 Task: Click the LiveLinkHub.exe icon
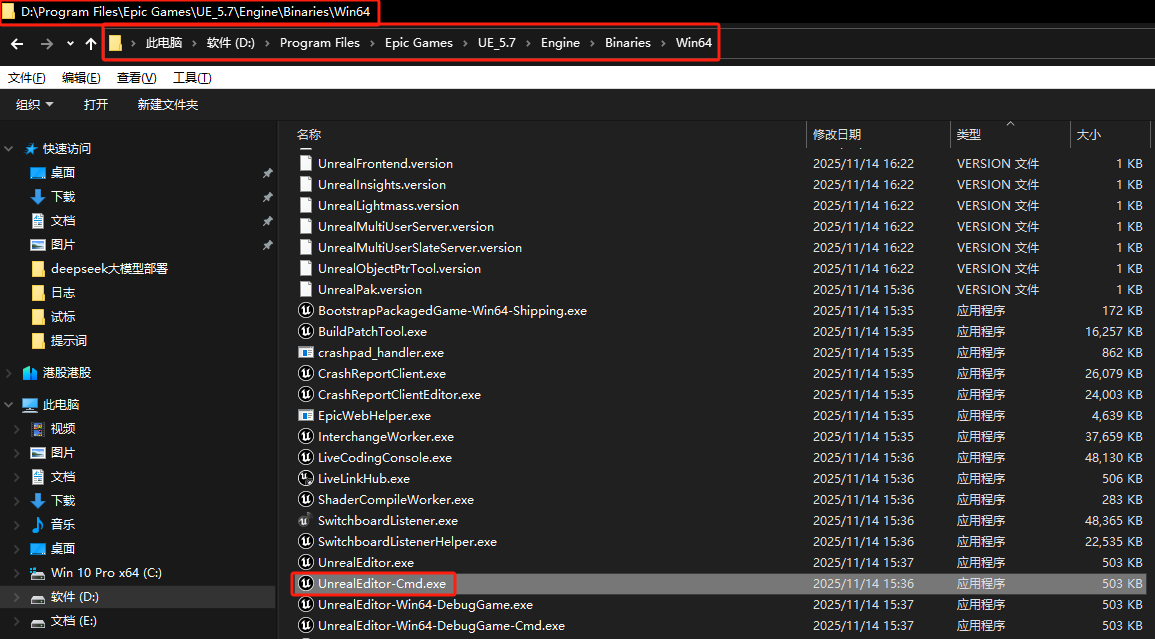coord(305,478)
